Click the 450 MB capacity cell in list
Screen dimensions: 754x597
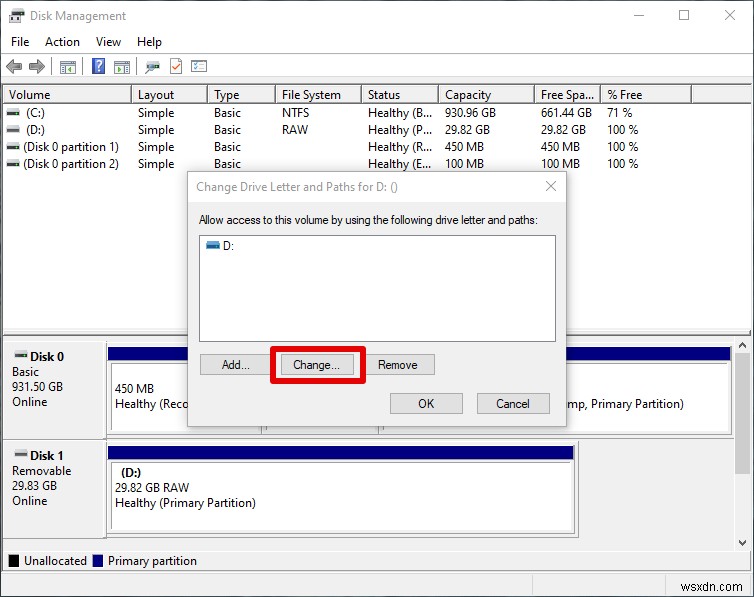(465, 147)
